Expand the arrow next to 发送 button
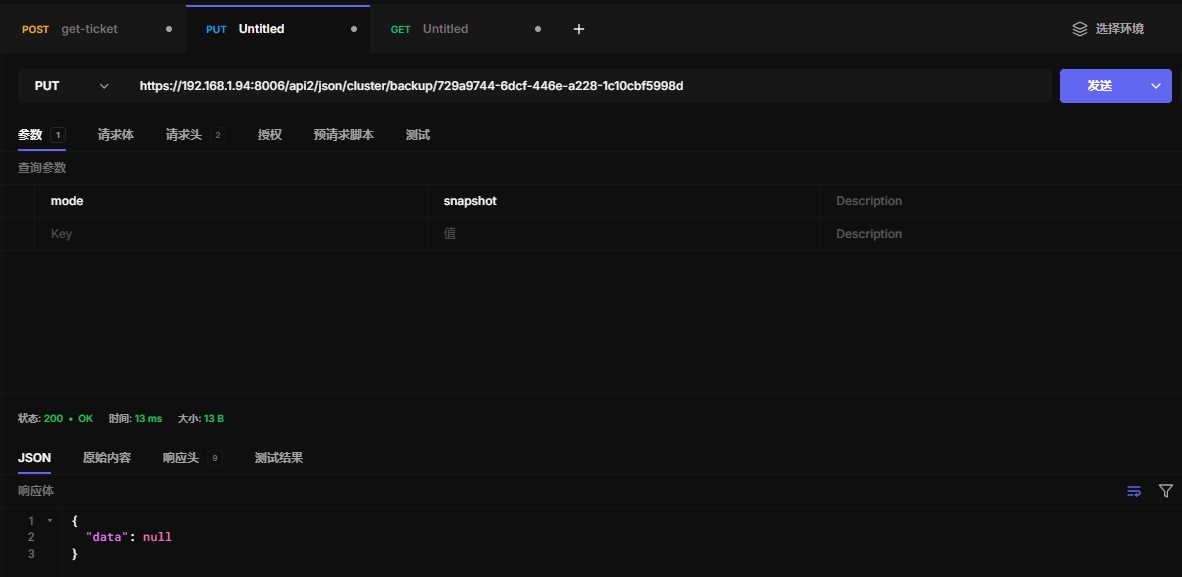This screenshot has height=577, width=1182. [1157, 86]
